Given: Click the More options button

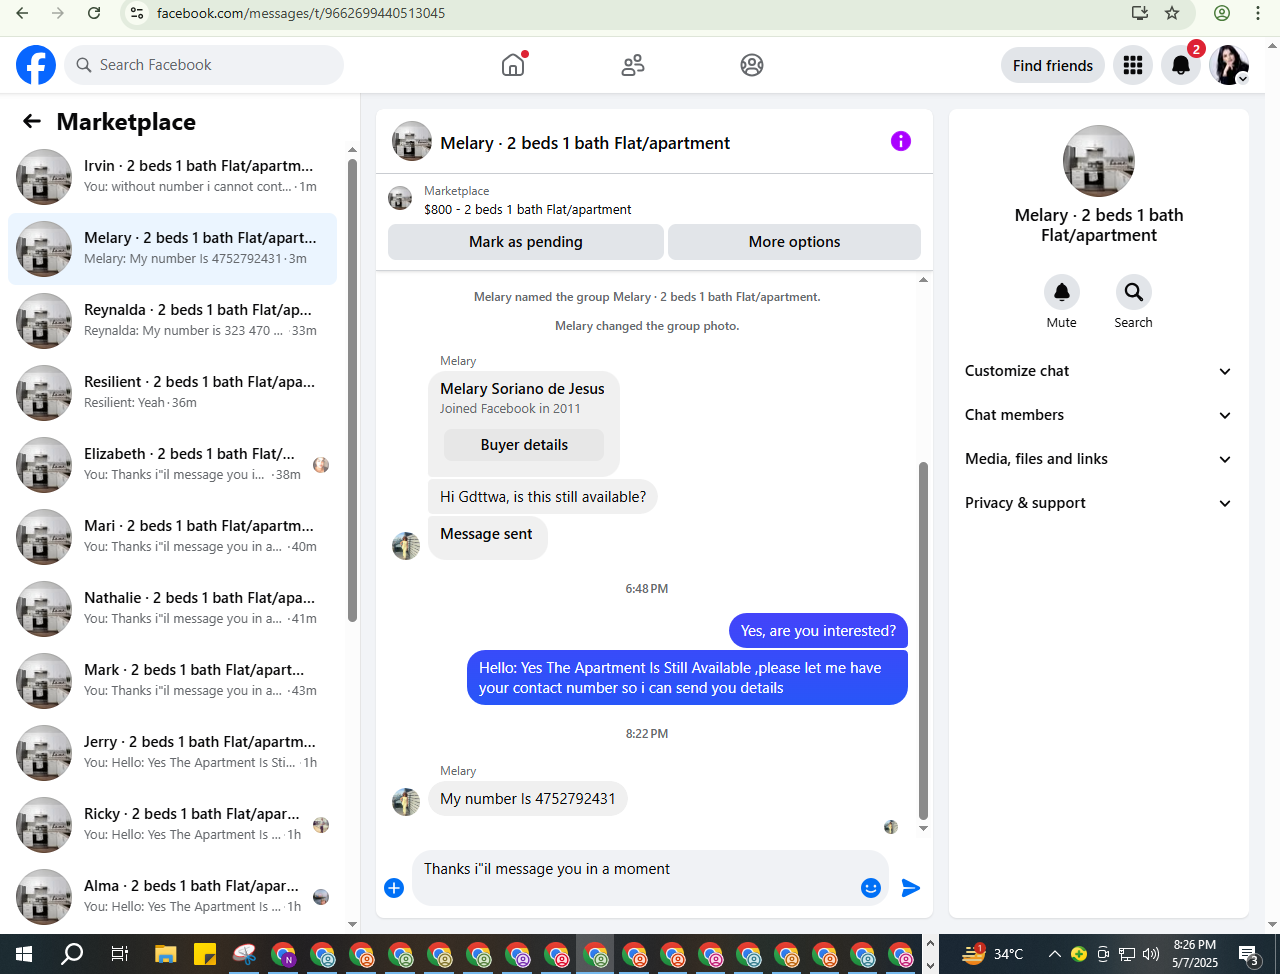Looking at the screenshot, I should (x=794, y=242).
